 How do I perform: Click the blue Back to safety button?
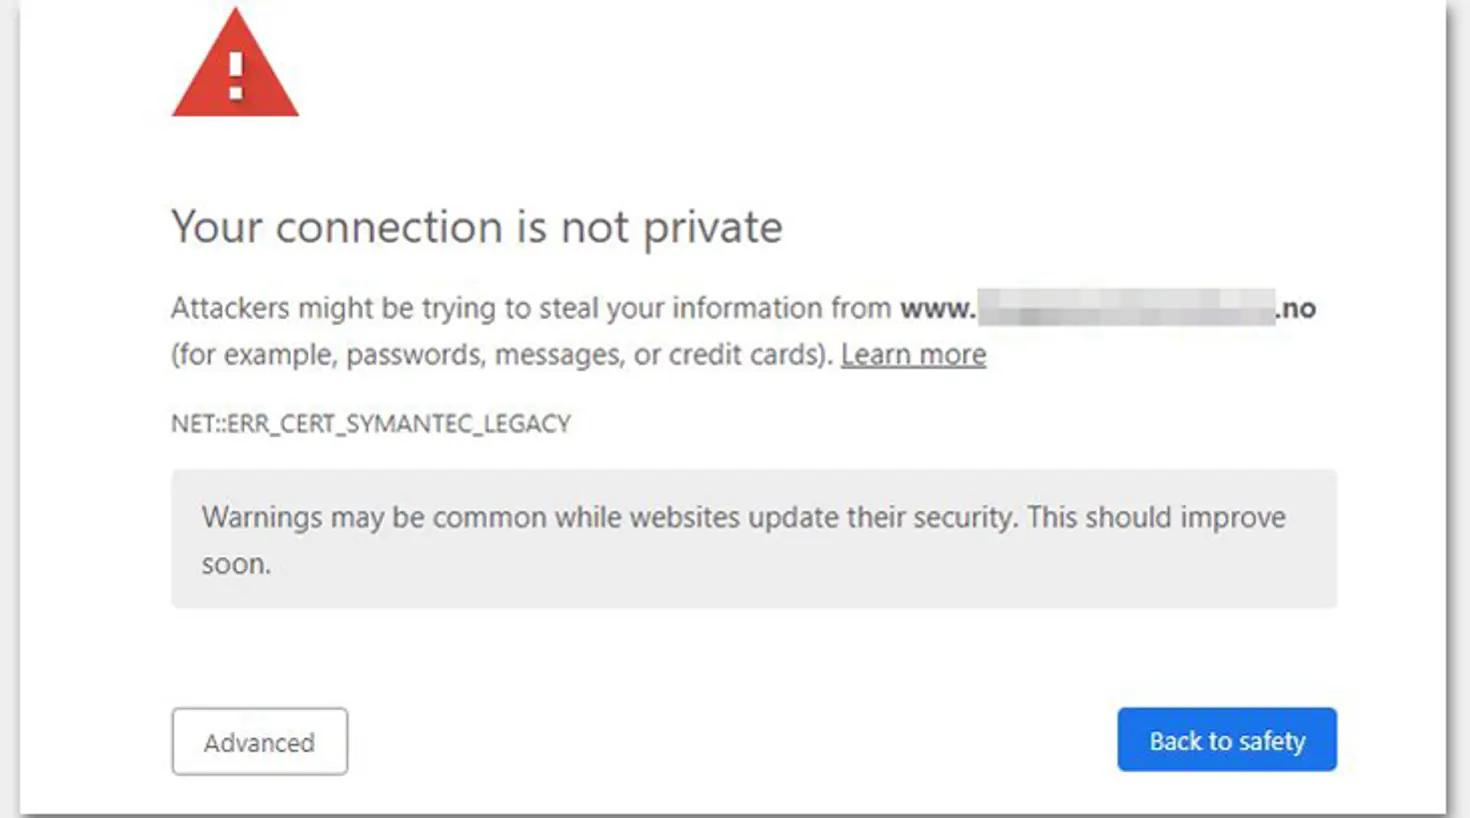point(1226,740)
